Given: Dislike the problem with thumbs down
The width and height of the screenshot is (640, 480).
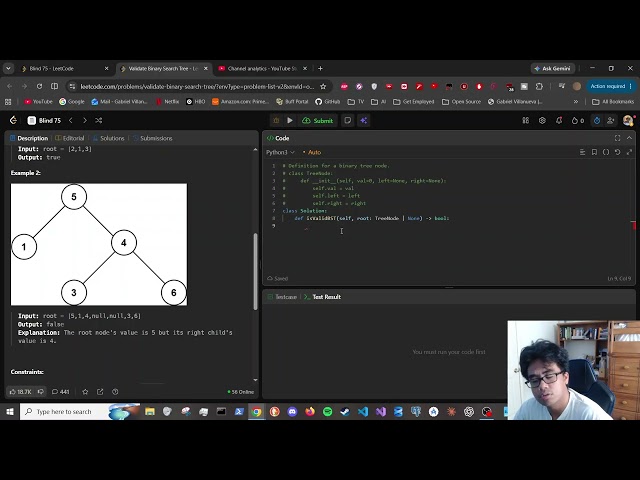Looking at the screenshot, I should tap(40, 392).
